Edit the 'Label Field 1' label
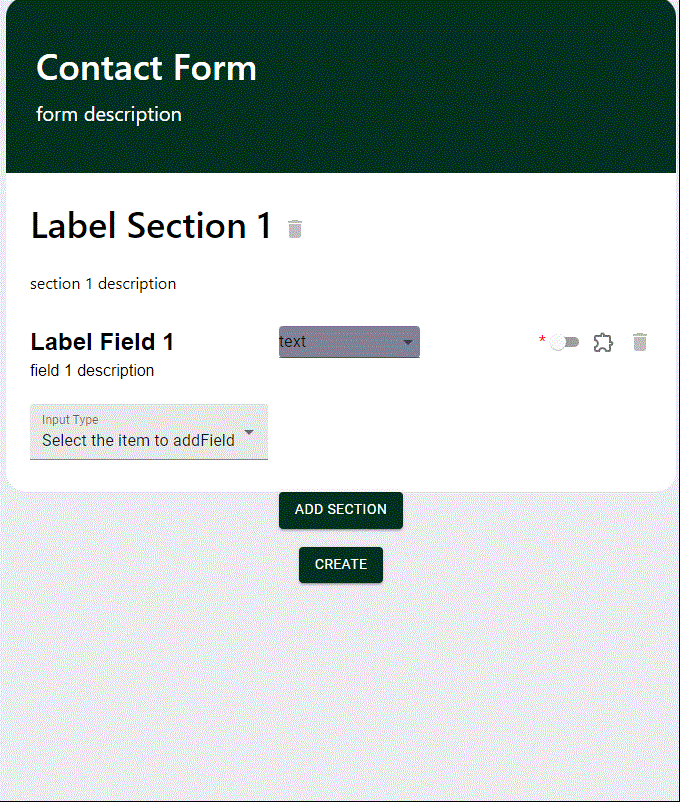The width and height of the screenshot is (680, 802). [102, 342]
